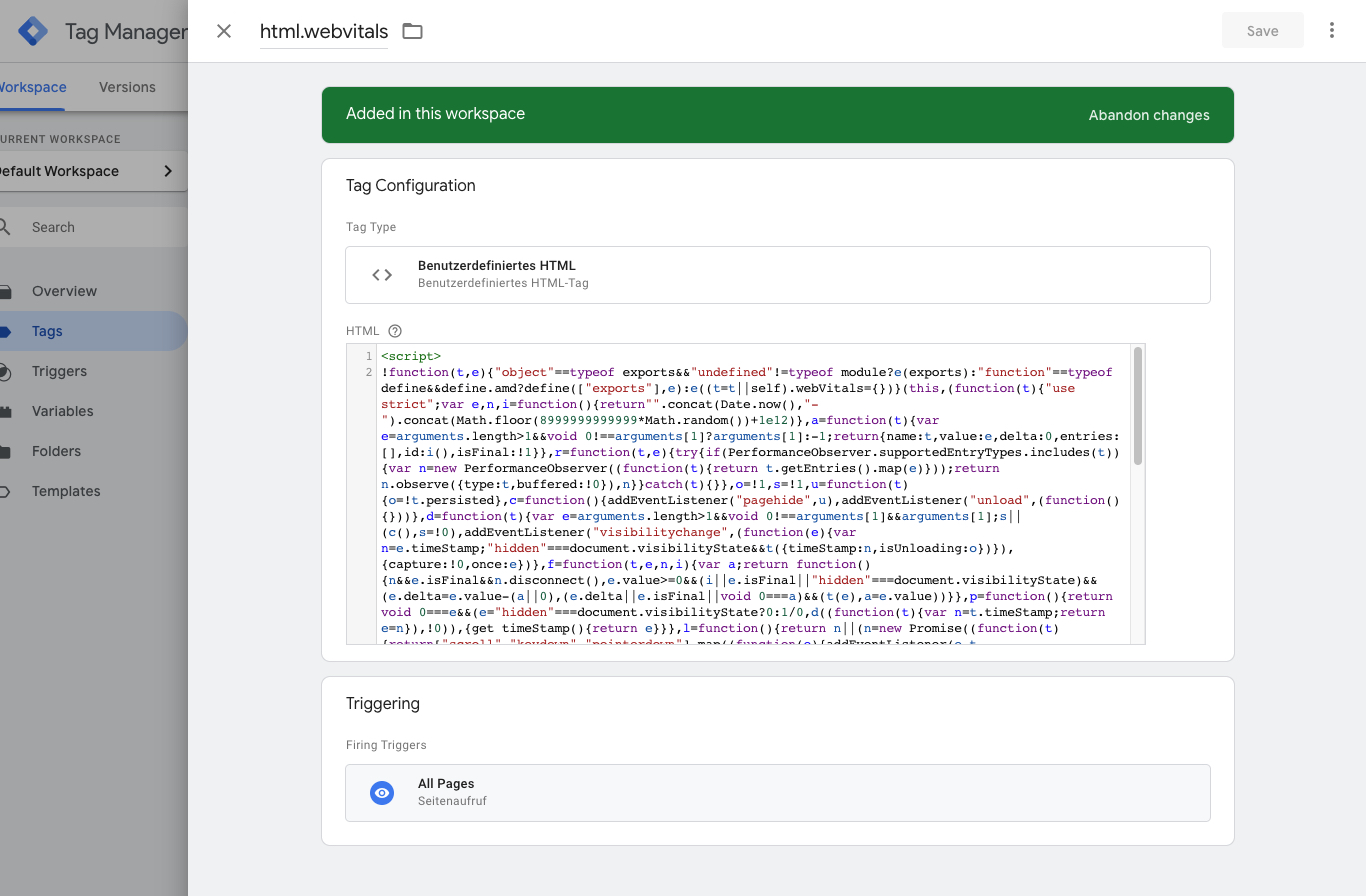Switch to the Workspace tab
The height and width of the screenshot is (896, 1366).
[32, 87]
